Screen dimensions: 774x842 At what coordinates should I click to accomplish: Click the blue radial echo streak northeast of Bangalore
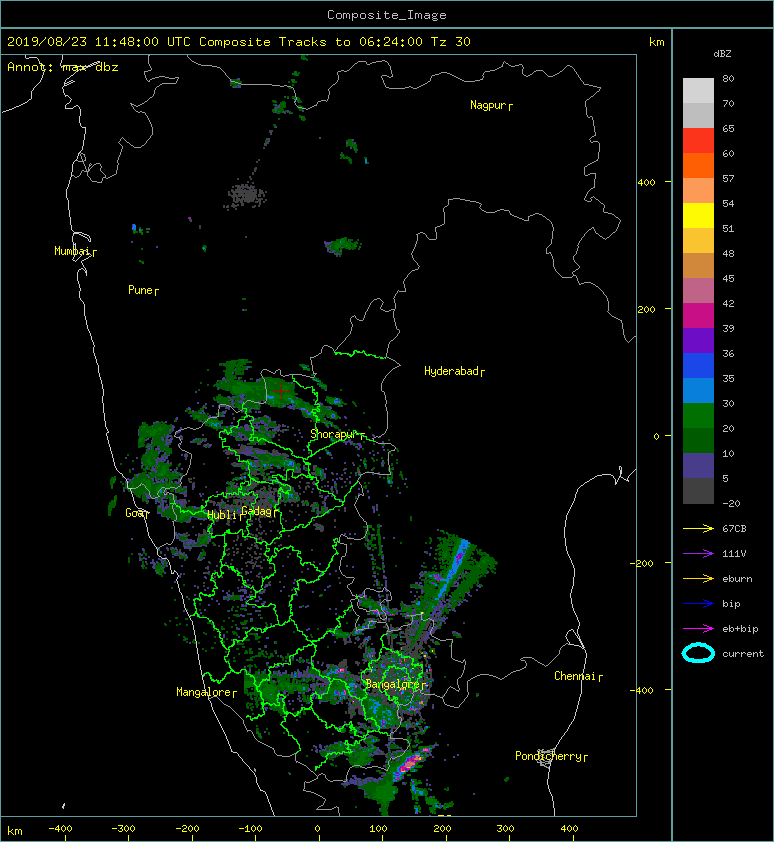click(x=453, y=569)
